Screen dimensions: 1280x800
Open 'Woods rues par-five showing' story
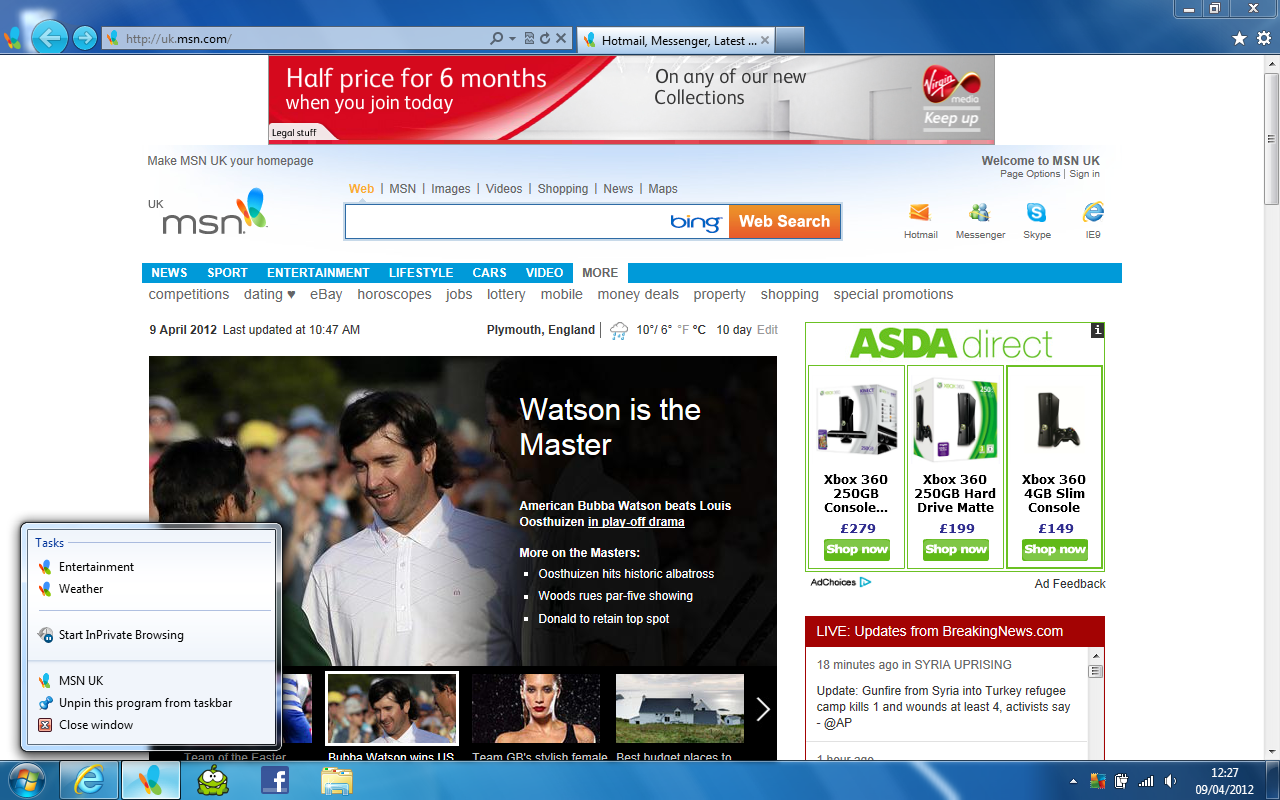(x=616, y=596)
